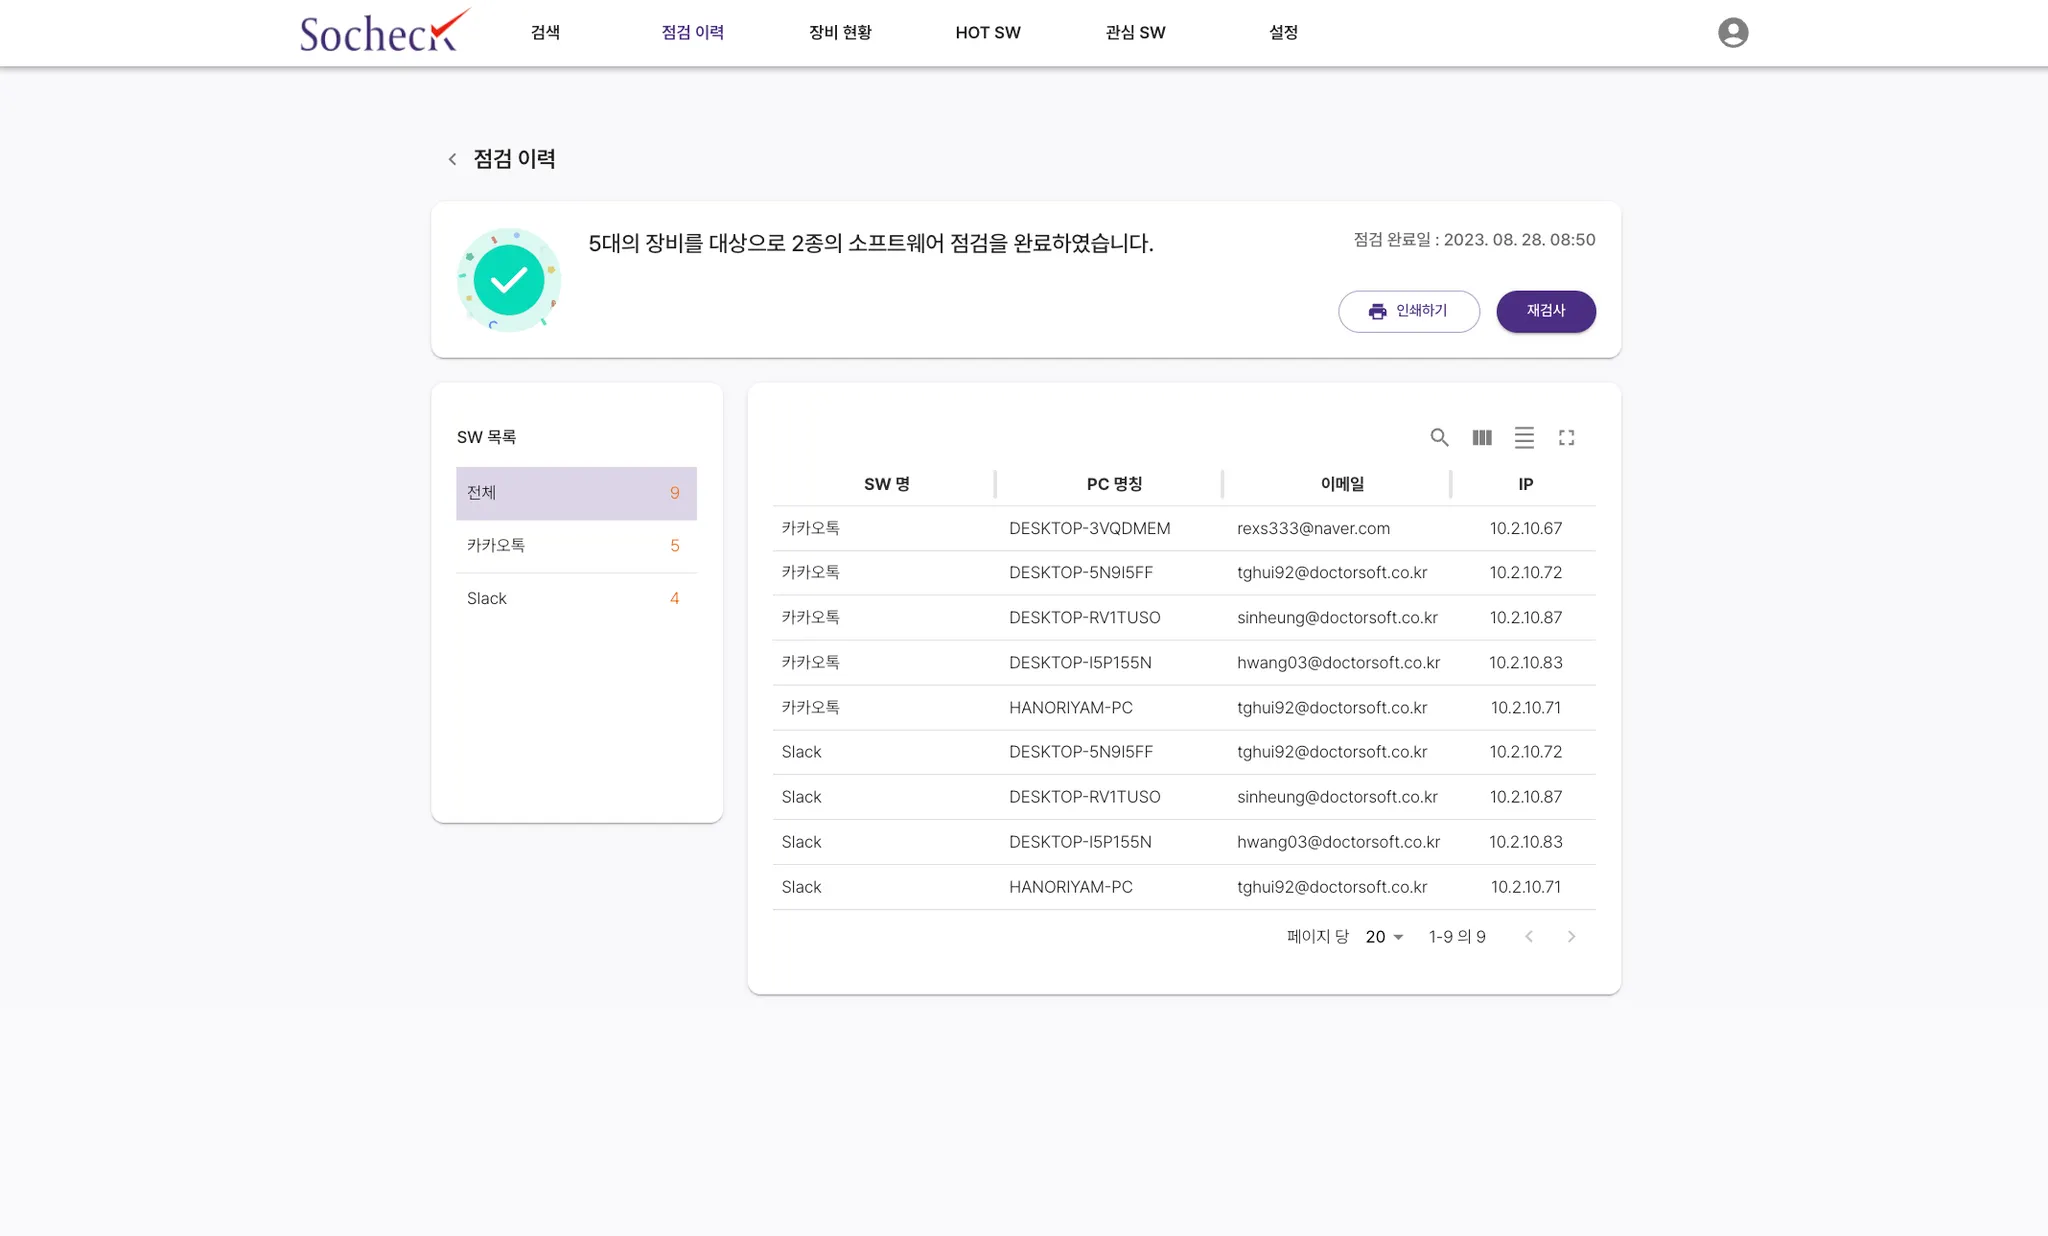Viewport: 2048px width, 1236px height.
Task: Open rows per page dropdown 20
Action: tap(1385, 937)
